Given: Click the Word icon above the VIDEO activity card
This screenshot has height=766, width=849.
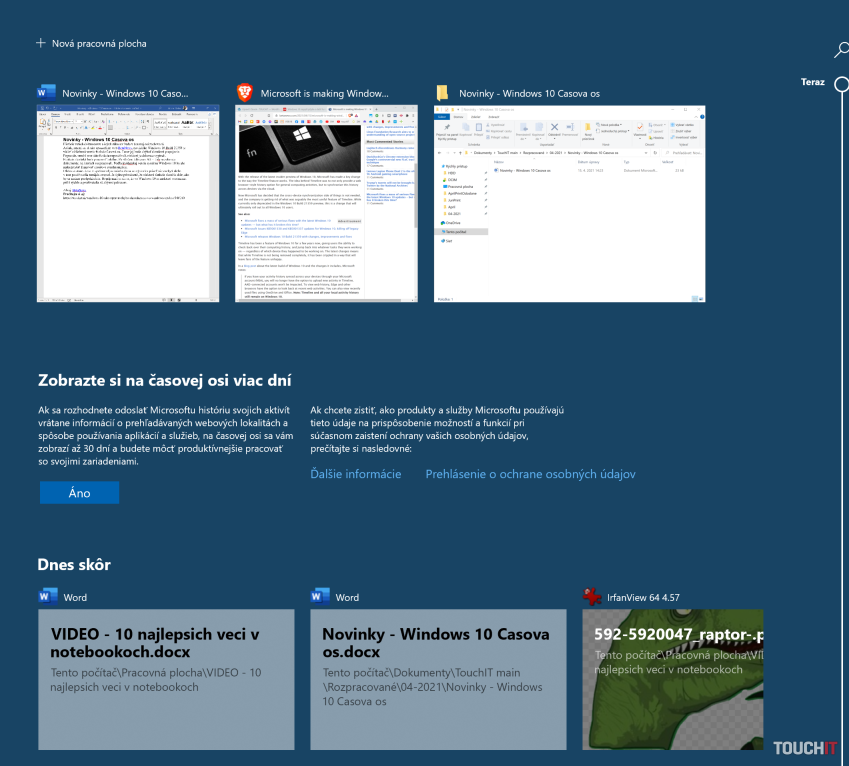Looking at the screenshot, I should 47,597.
